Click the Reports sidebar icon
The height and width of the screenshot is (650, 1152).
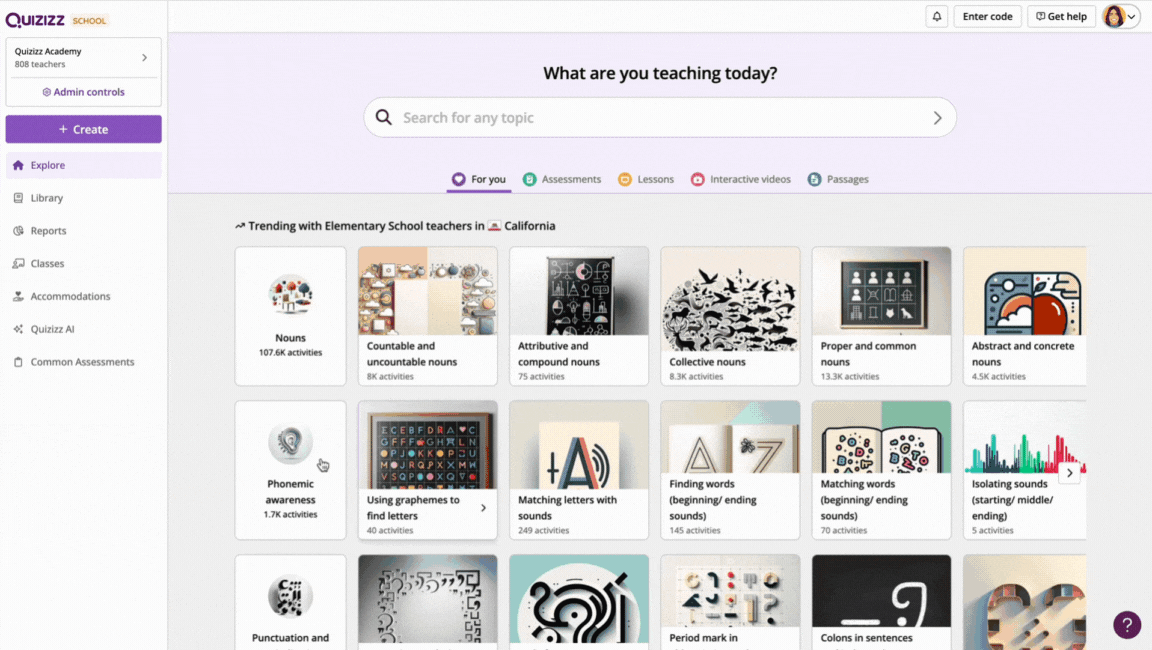click(x=18, y=231)
